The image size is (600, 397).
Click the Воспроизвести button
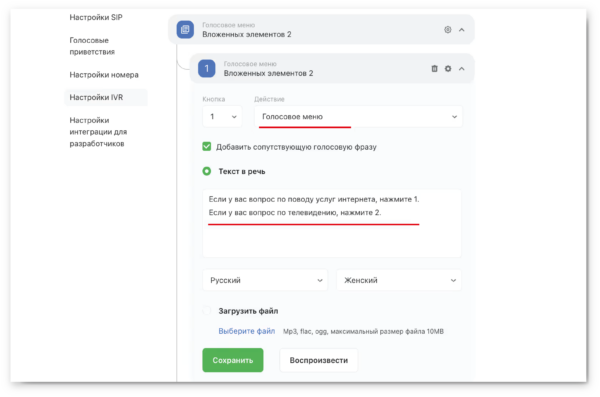point(319,360)
